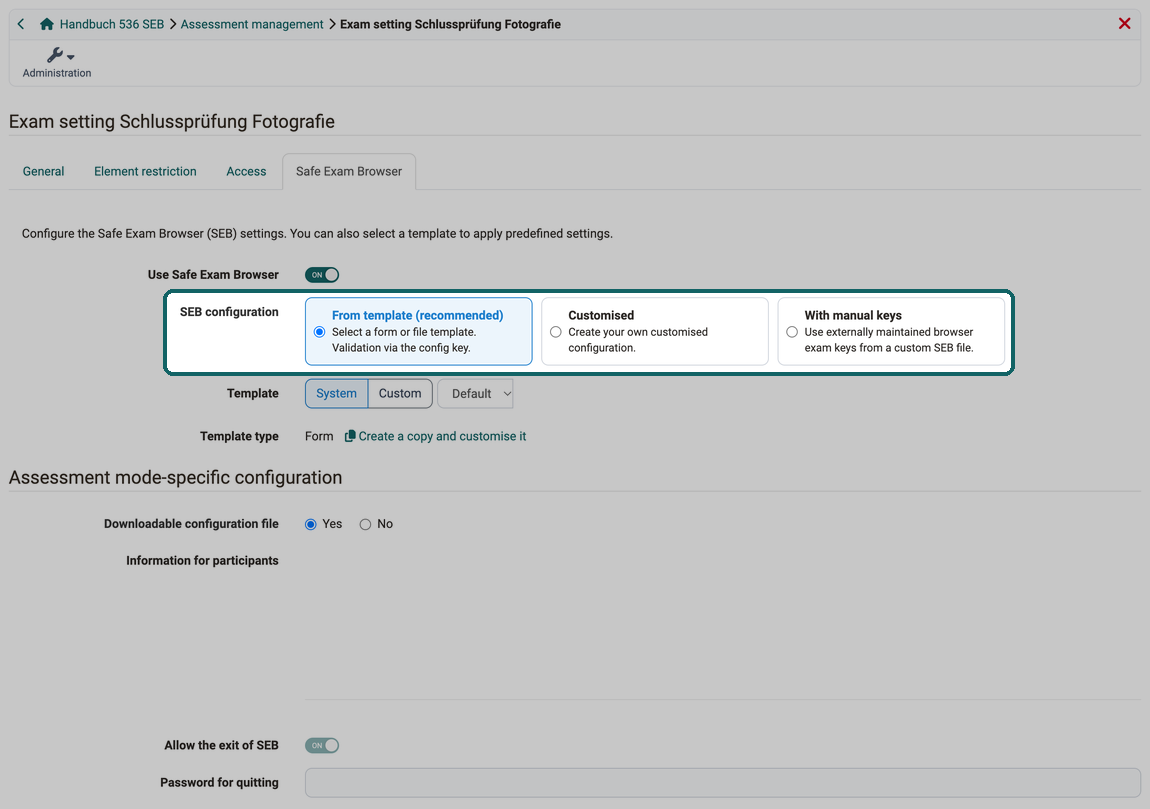Open the Element restriction tab
The height and width of the screenshot is (809, 1150).
(145, 171)
